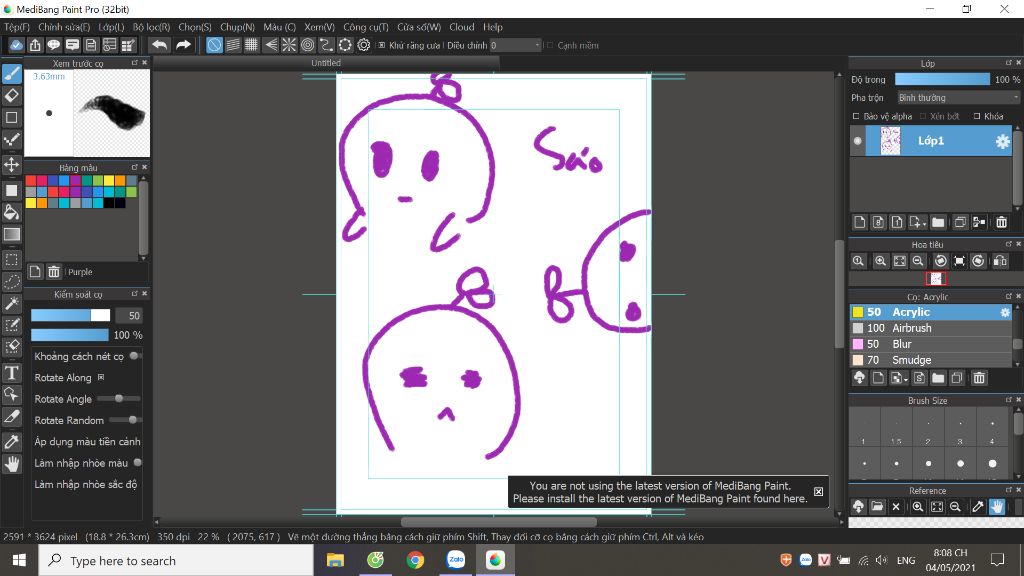Open the Help menu
The height and width of the screenshot is (576, 1024).
493,27
